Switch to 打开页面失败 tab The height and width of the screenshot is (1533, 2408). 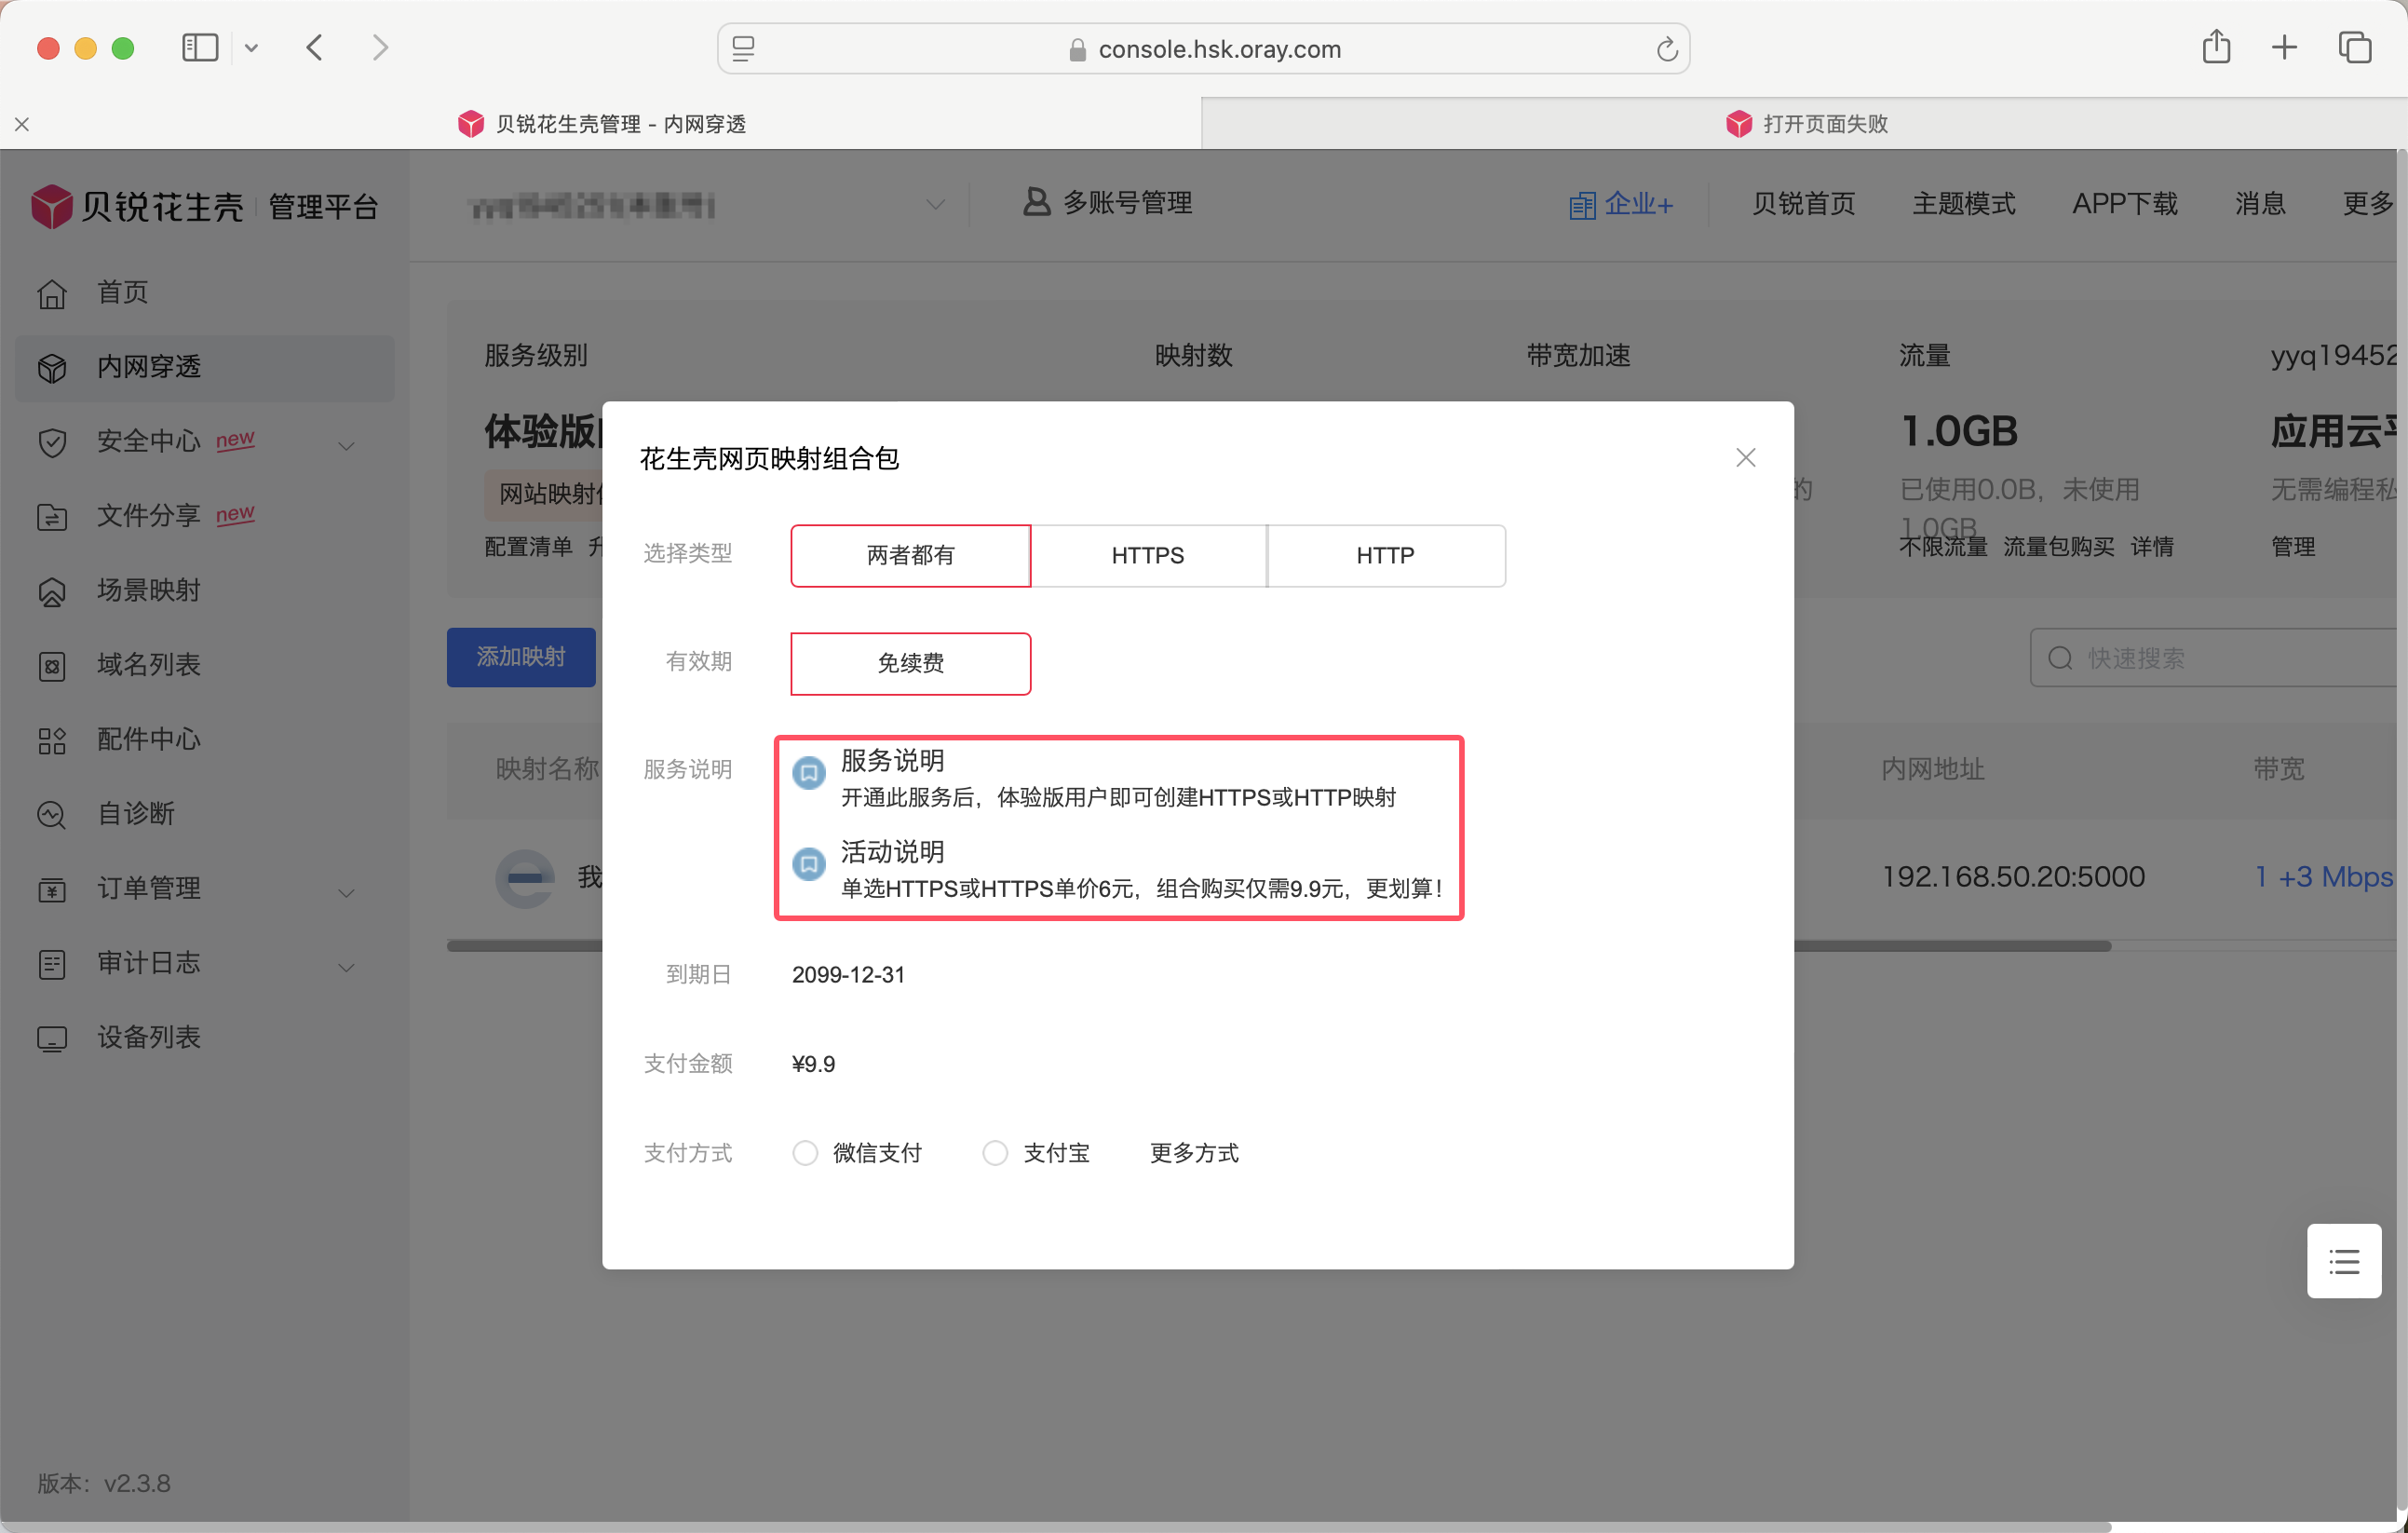[1804, 124]
